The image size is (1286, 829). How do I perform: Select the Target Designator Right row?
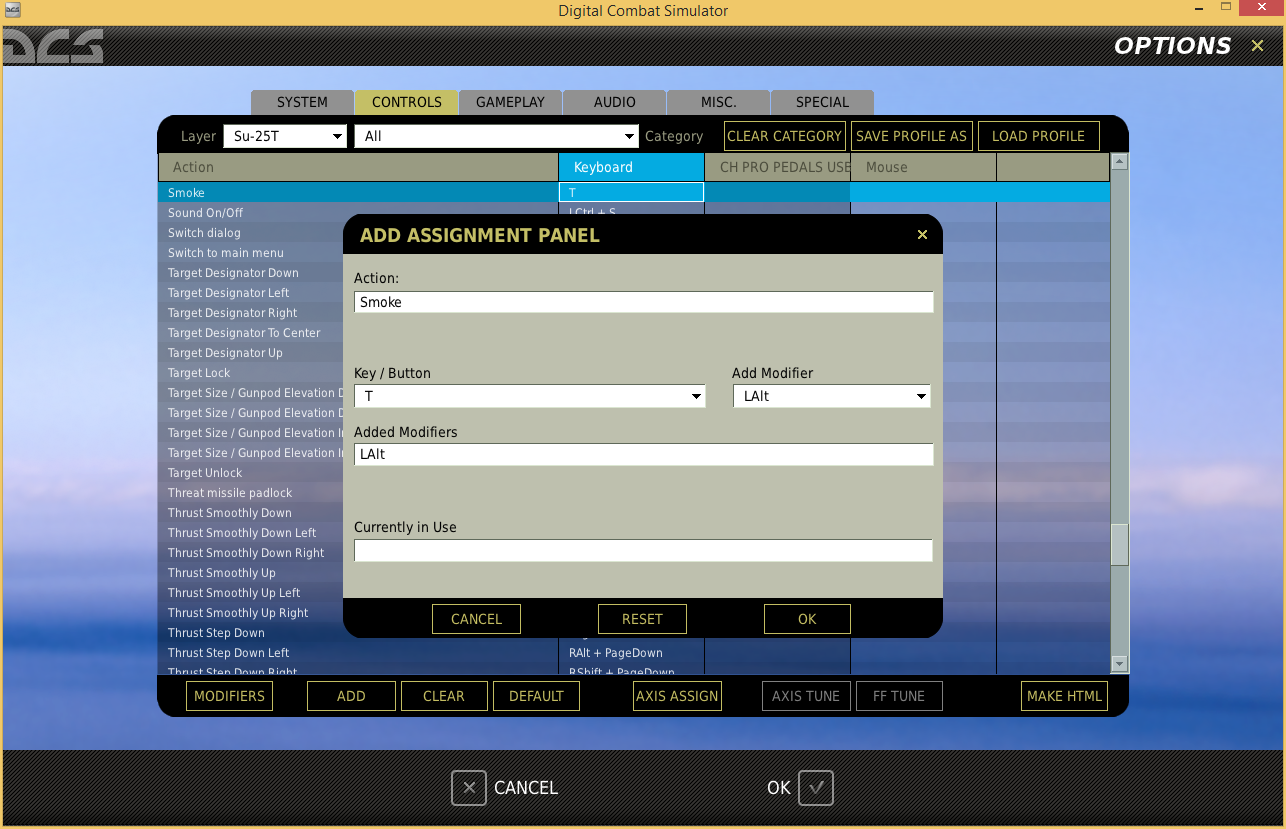[250, 313]
